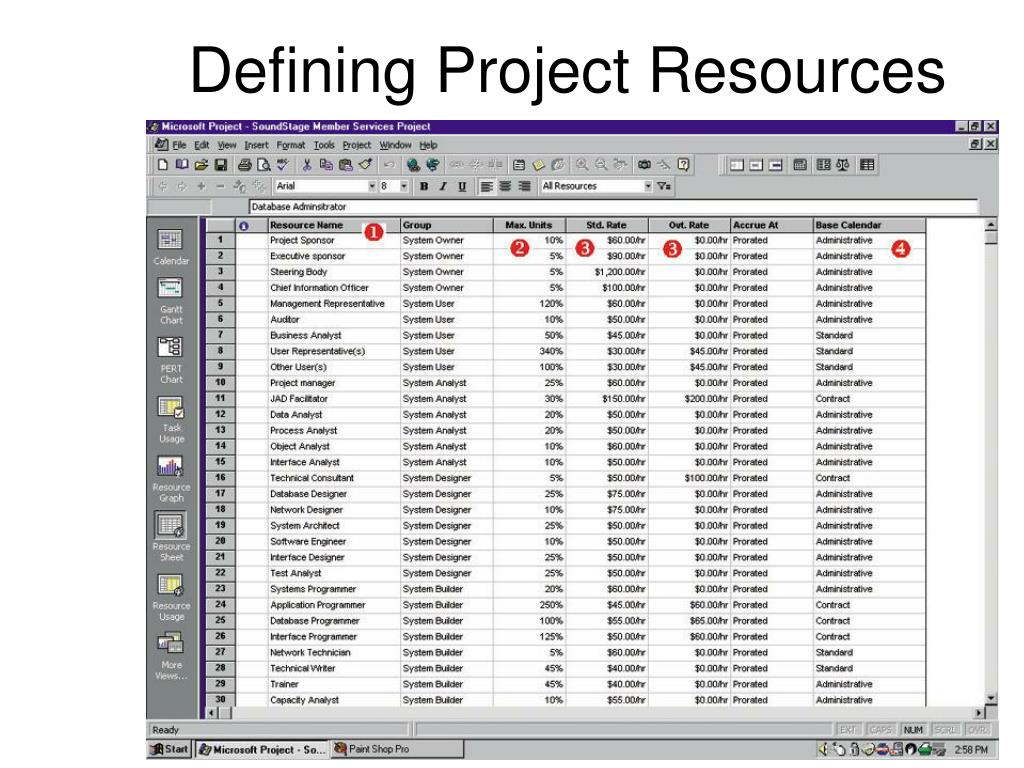Toggle Italic formatting
This screenshot has width=1024, height=768.
tap(443, 186)
